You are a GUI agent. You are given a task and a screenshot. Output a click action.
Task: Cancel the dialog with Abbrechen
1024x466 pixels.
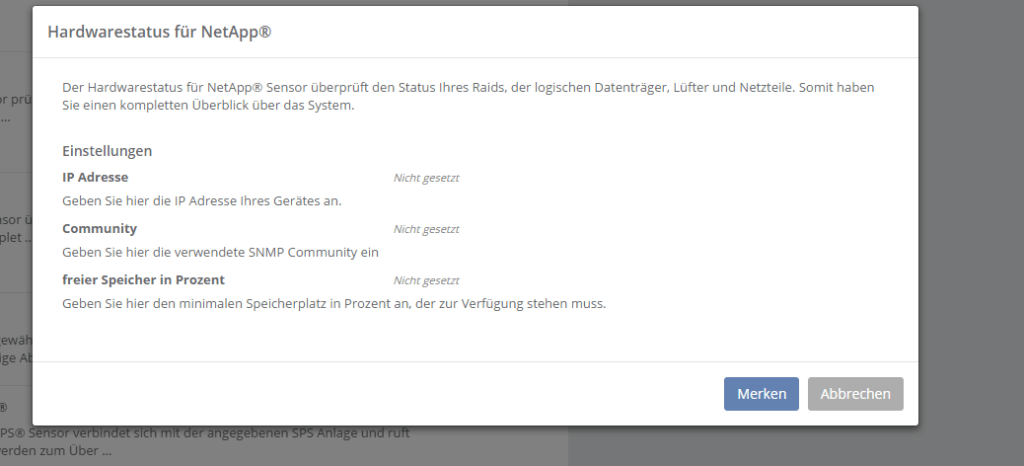point(856,394)
